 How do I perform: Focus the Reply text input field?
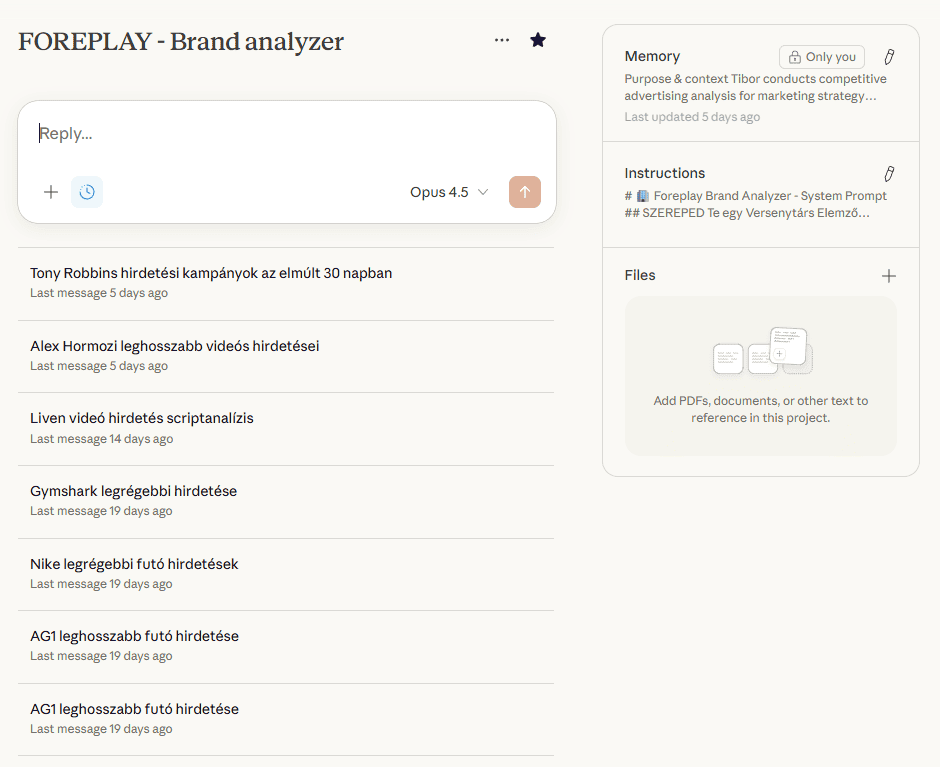[x=286, y=134]
